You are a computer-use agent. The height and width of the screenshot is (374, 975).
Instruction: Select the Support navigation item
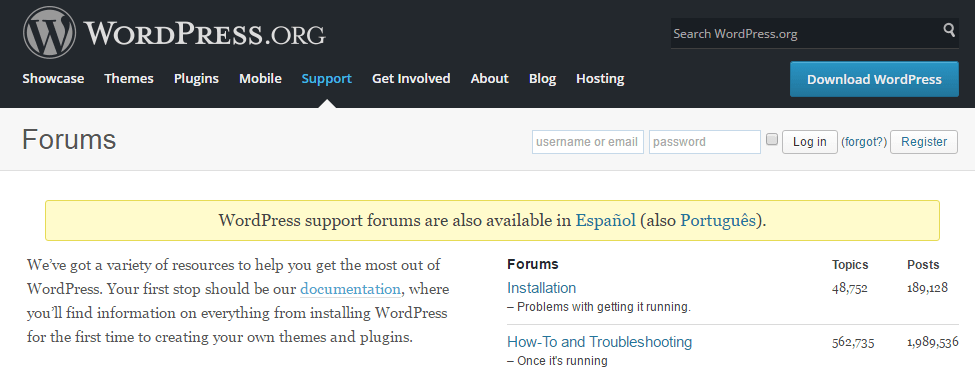click(x=326, y=78)
